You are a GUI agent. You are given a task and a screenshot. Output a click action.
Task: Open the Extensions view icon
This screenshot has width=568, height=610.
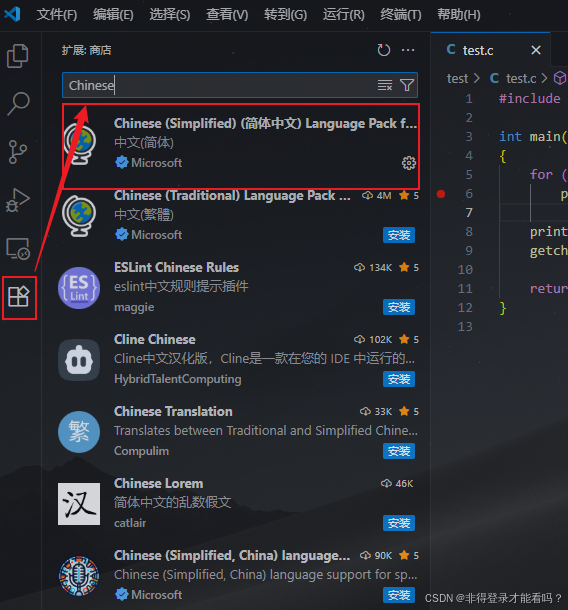19,297
